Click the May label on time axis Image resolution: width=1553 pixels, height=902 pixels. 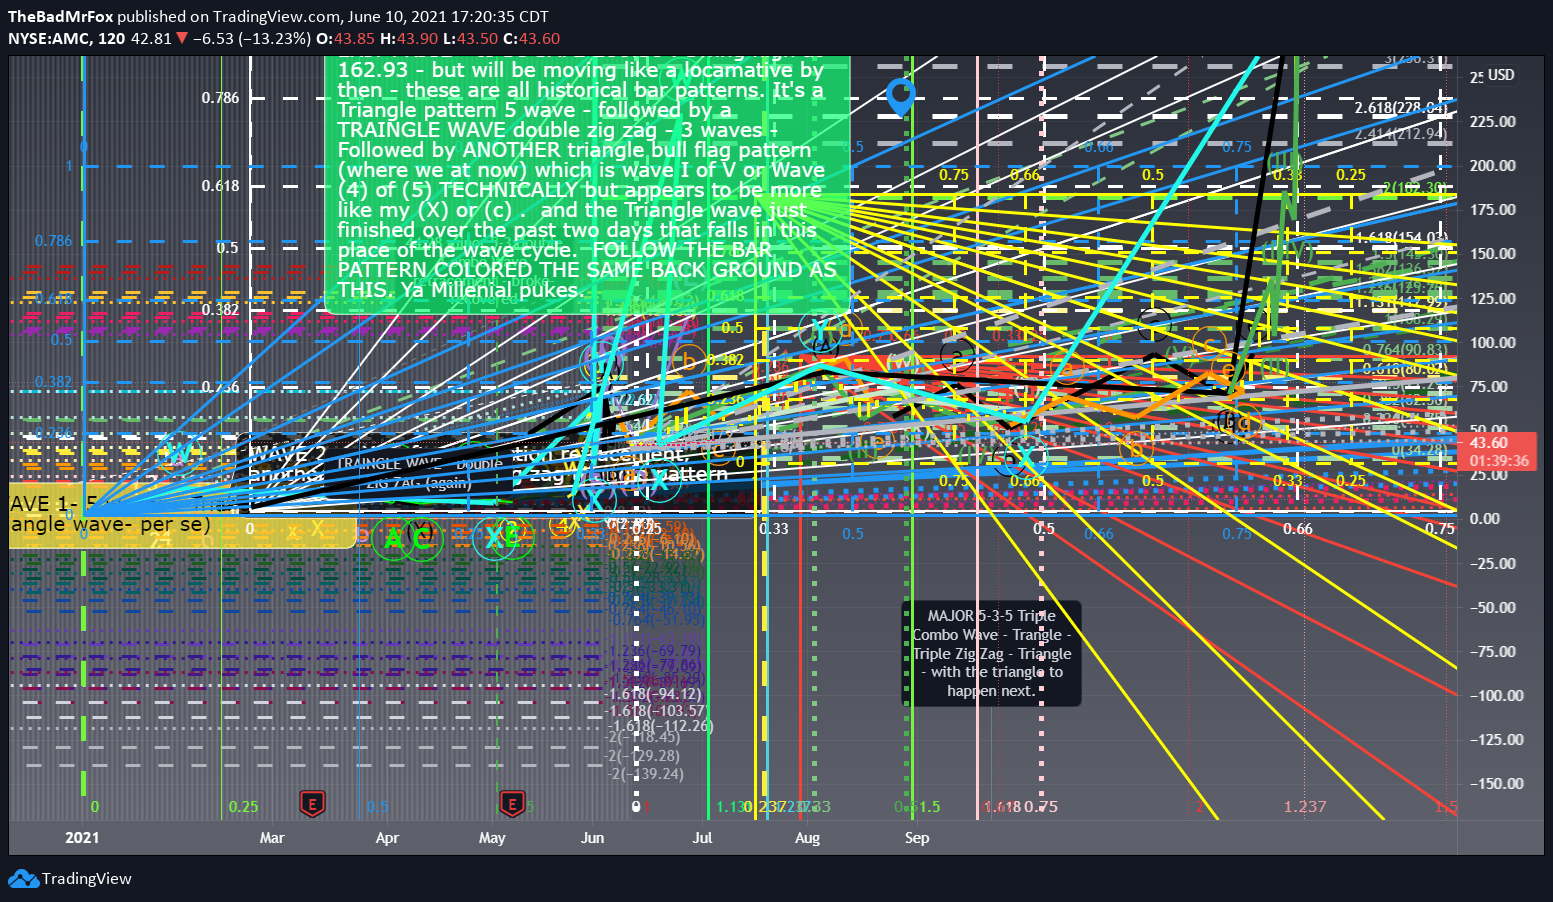(492, 838)
